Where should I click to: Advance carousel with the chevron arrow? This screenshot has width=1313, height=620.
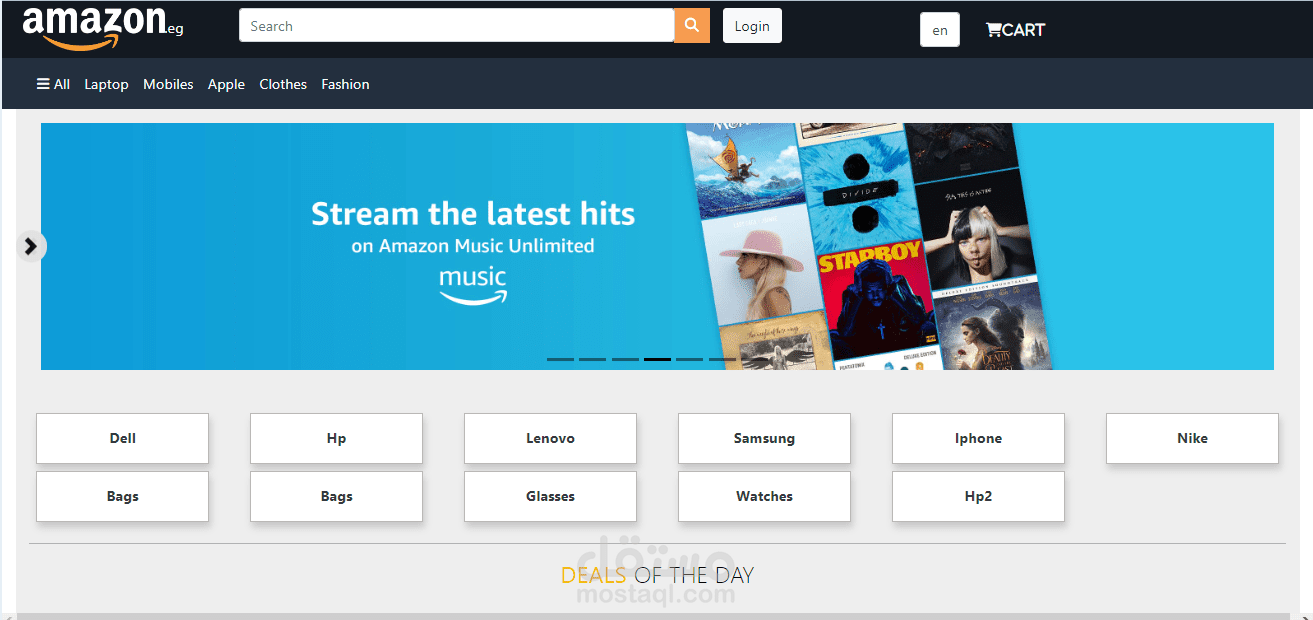coord(31,246)
